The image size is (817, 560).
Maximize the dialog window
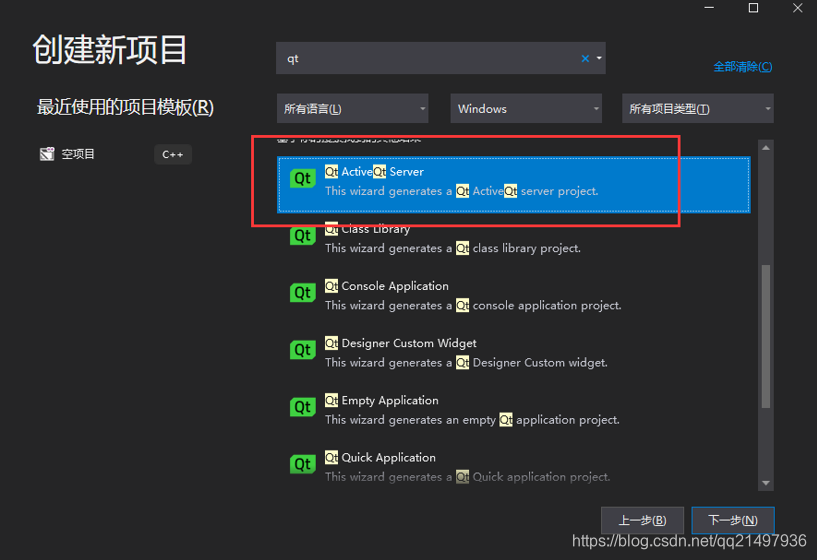(x=753, y=8)
